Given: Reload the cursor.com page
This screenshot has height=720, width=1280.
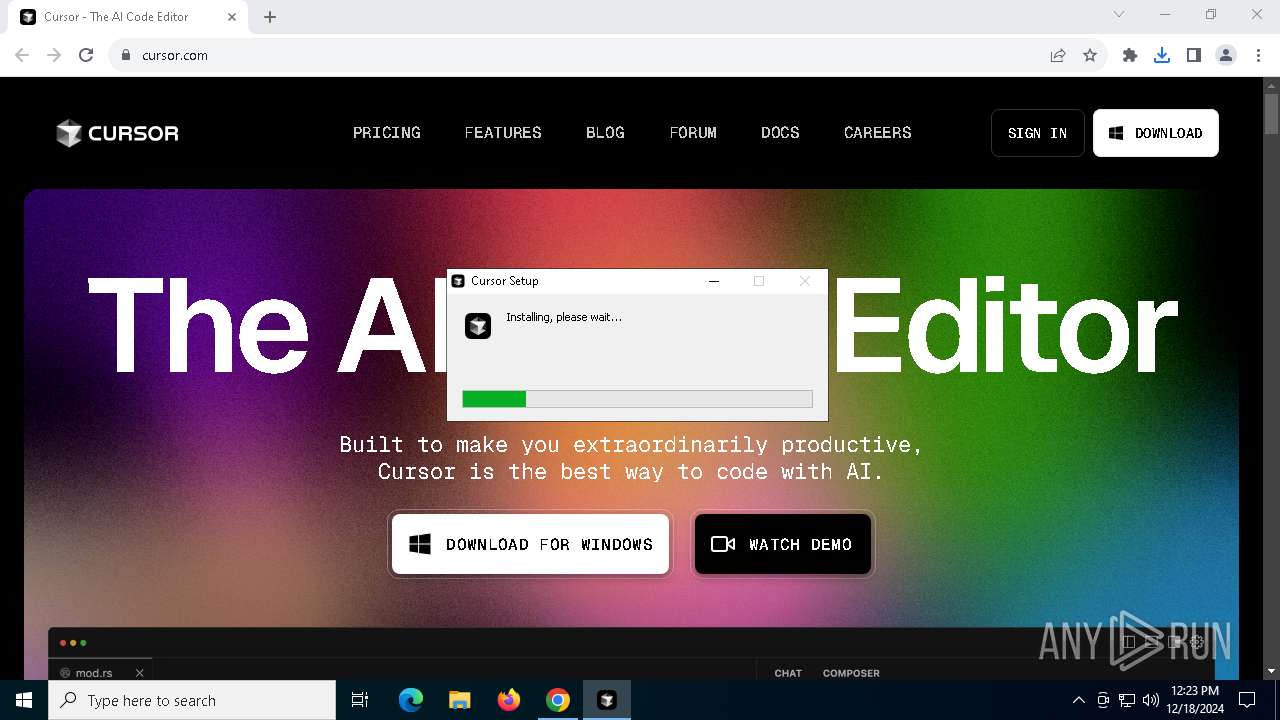Looking at the screenshot, I should click(x=86, y=55).
